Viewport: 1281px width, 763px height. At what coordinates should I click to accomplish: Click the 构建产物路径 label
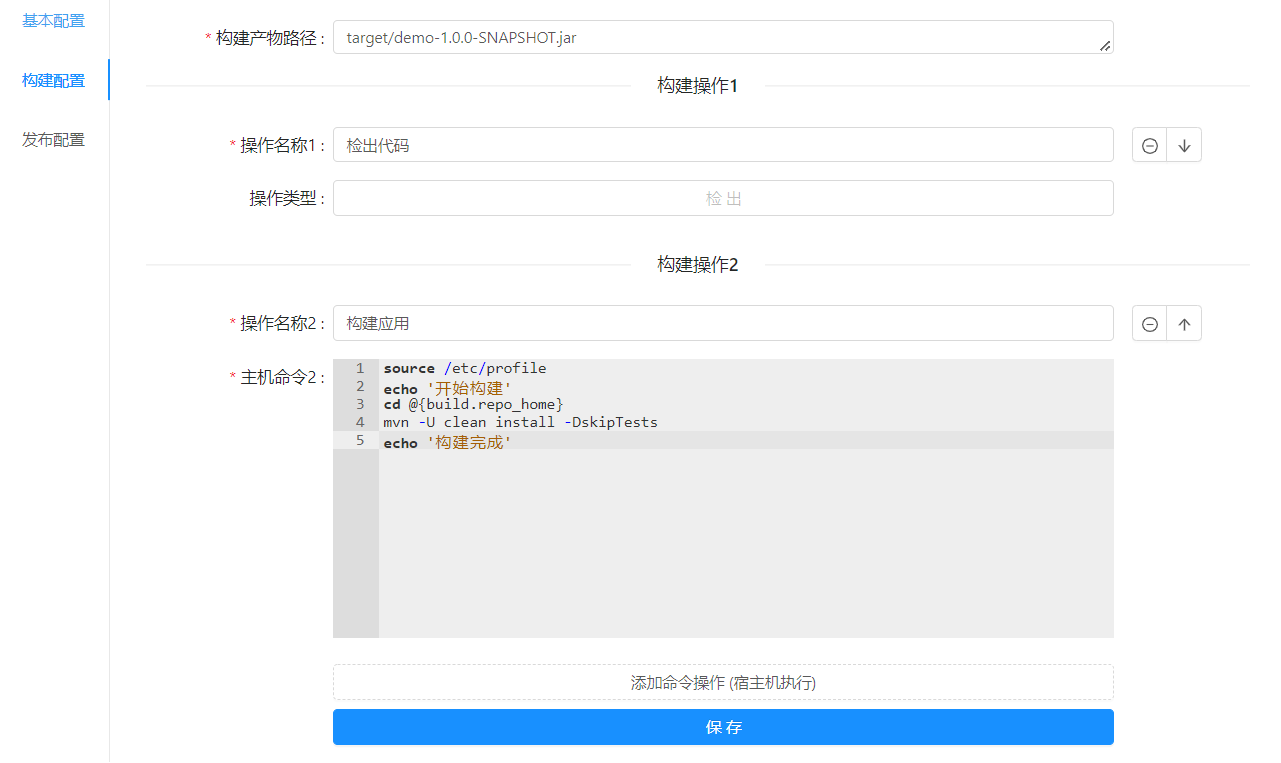pos(266,38)
